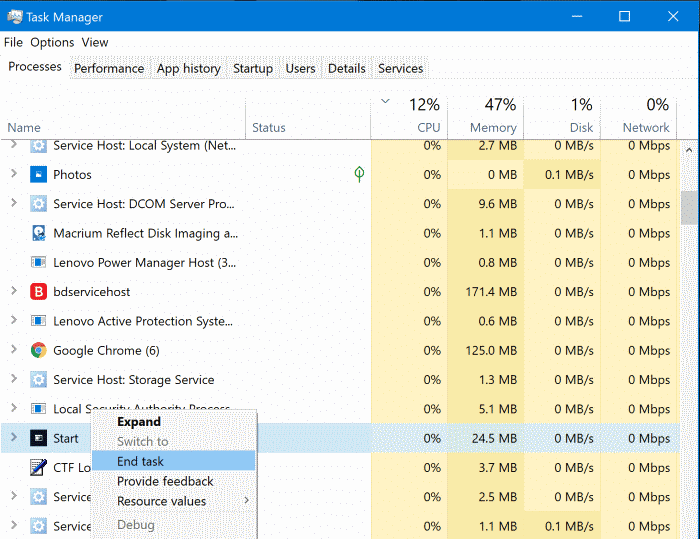Expand the Photos process group

14,173
